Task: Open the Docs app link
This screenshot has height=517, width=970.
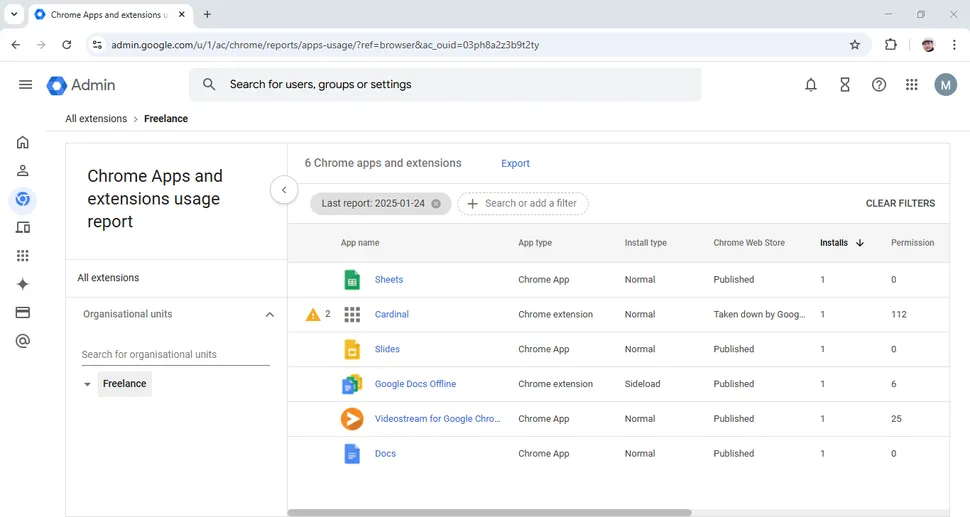Action: click(x=385, y=453)
